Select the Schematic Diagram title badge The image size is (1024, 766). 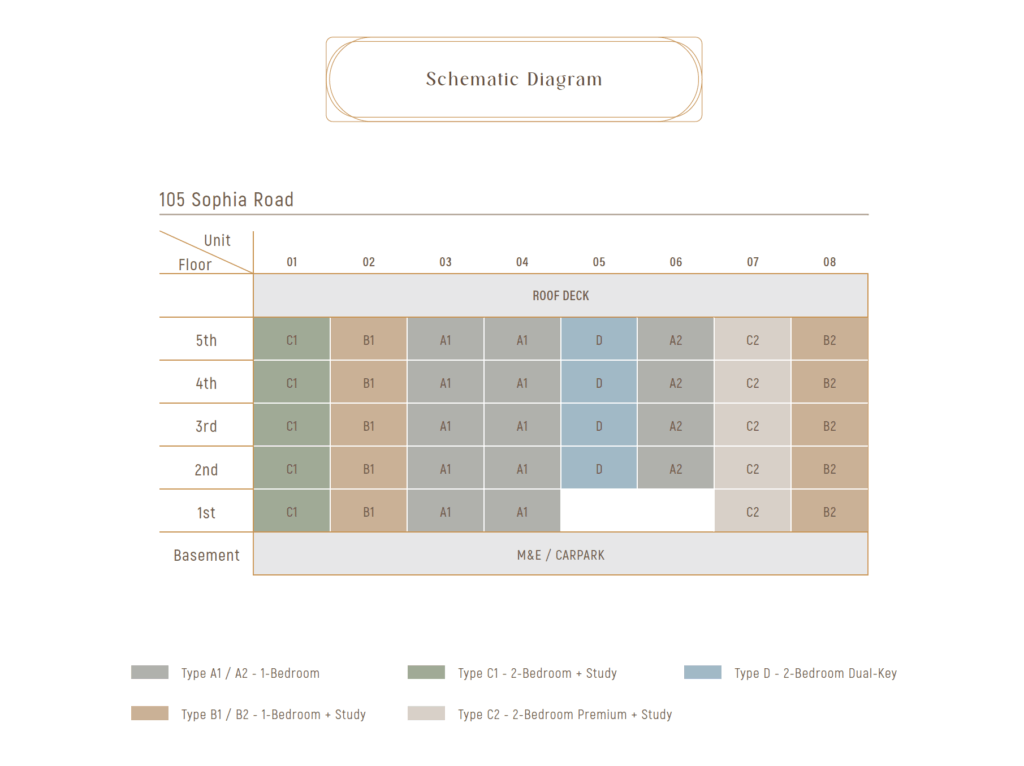click(514, 80)
